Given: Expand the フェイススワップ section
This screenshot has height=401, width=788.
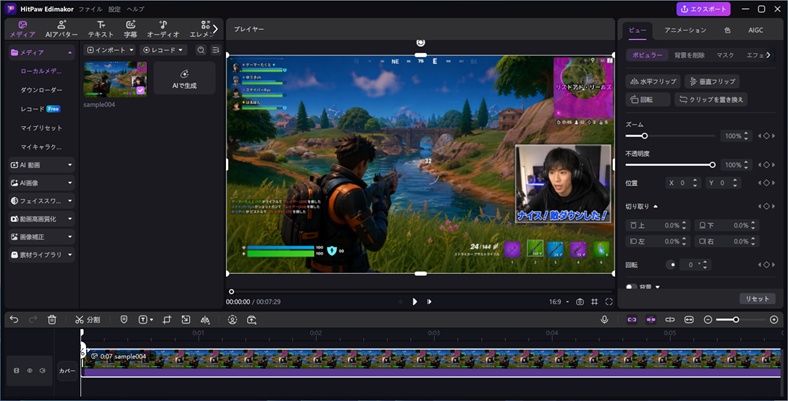Looking at the screenshot, I should [x=41, y=201].
